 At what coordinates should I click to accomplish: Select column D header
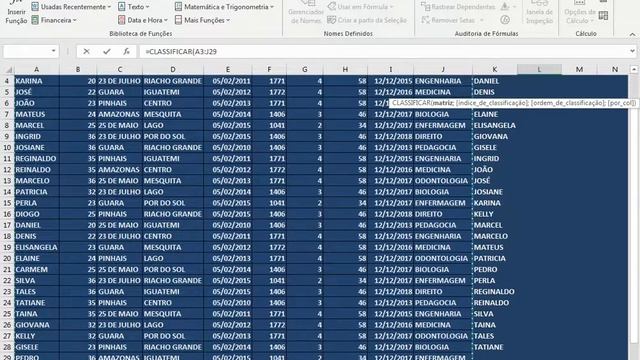tap(173, 69)
